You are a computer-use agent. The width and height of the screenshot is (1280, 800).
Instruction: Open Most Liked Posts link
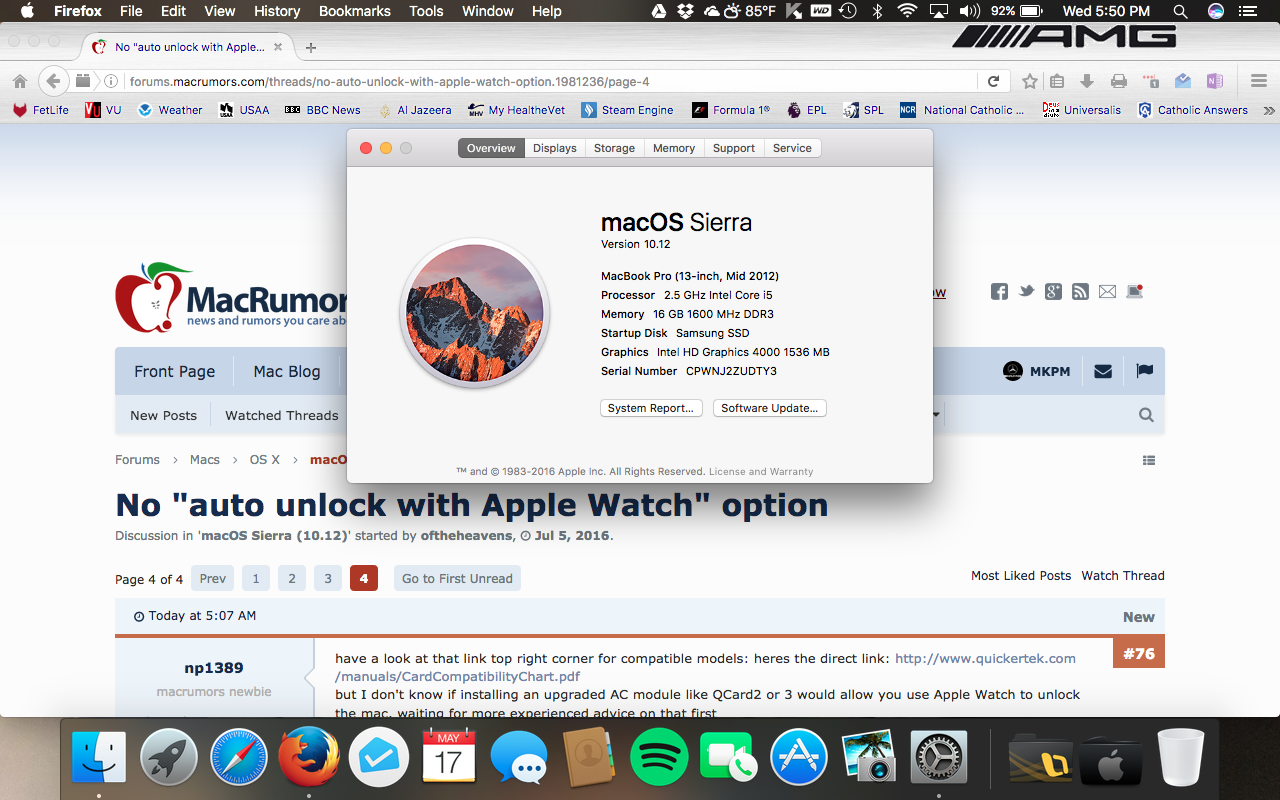(x=1021, y=575)
